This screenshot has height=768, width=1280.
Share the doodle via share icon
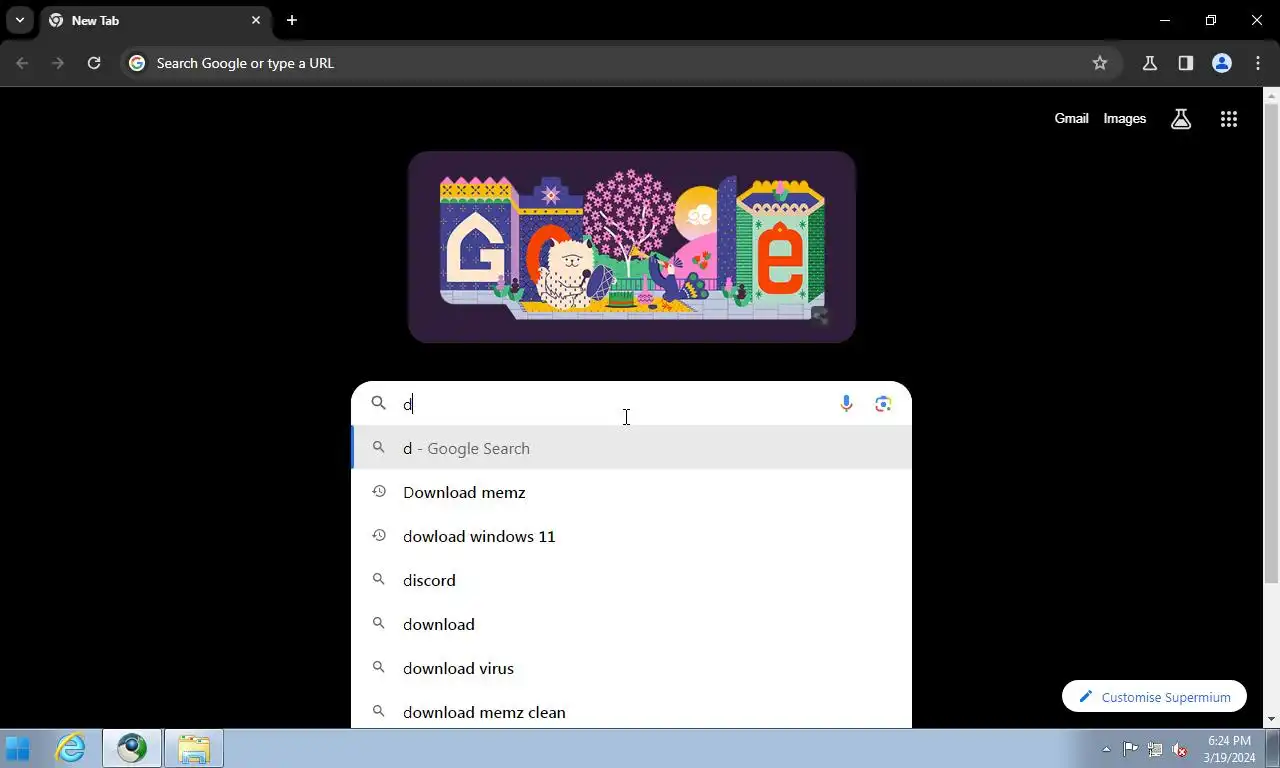coord(820,318)
